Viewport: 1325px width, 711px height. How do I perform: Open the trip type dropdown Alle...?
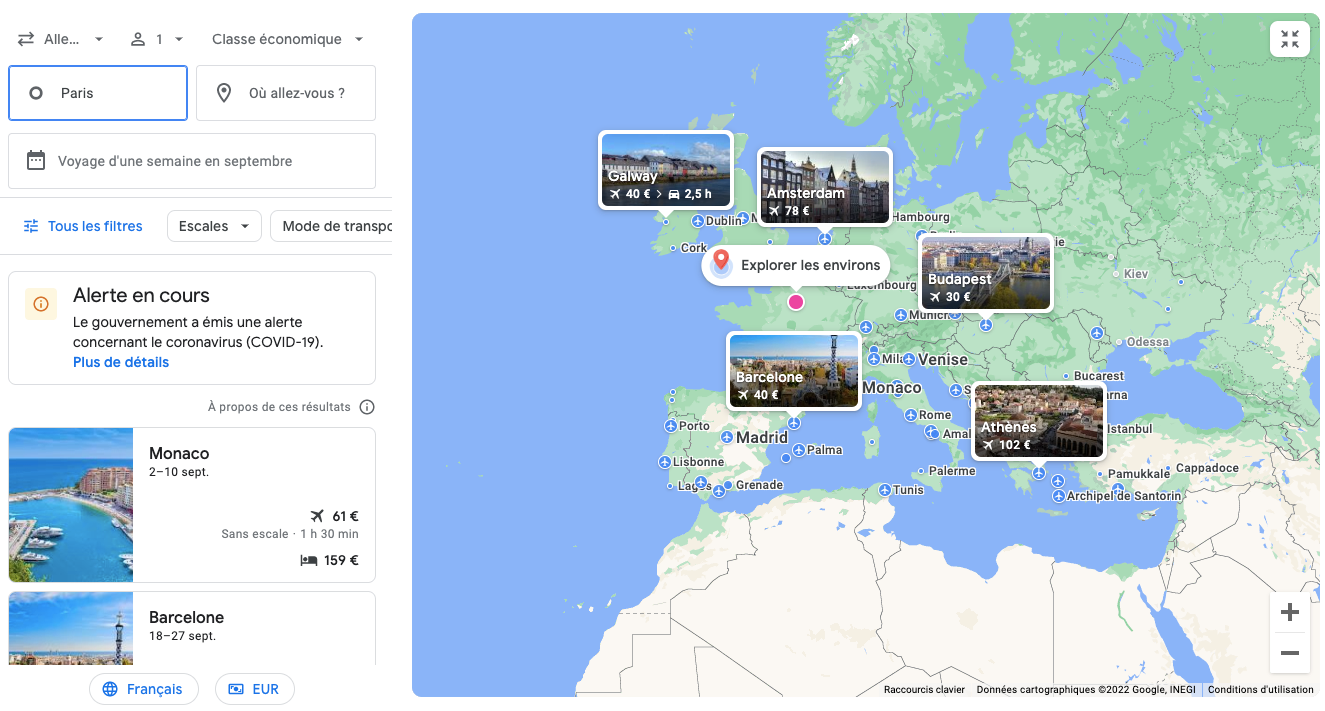(x=61, y=39)
